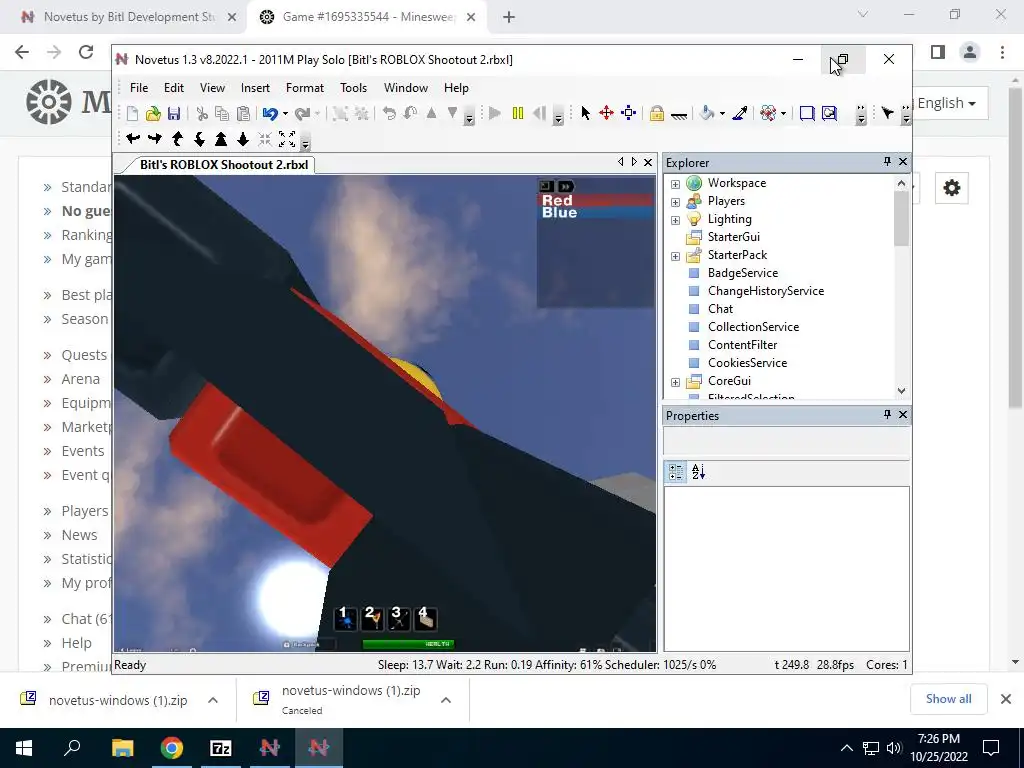Open the Undo history dropdown arrow

[x=285, y=114]
